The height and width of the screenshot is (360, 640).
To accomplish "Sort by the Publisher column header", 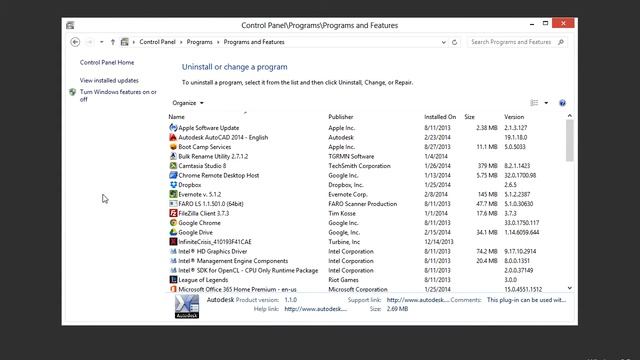I will pyautogui.click(x=341, y=117).
